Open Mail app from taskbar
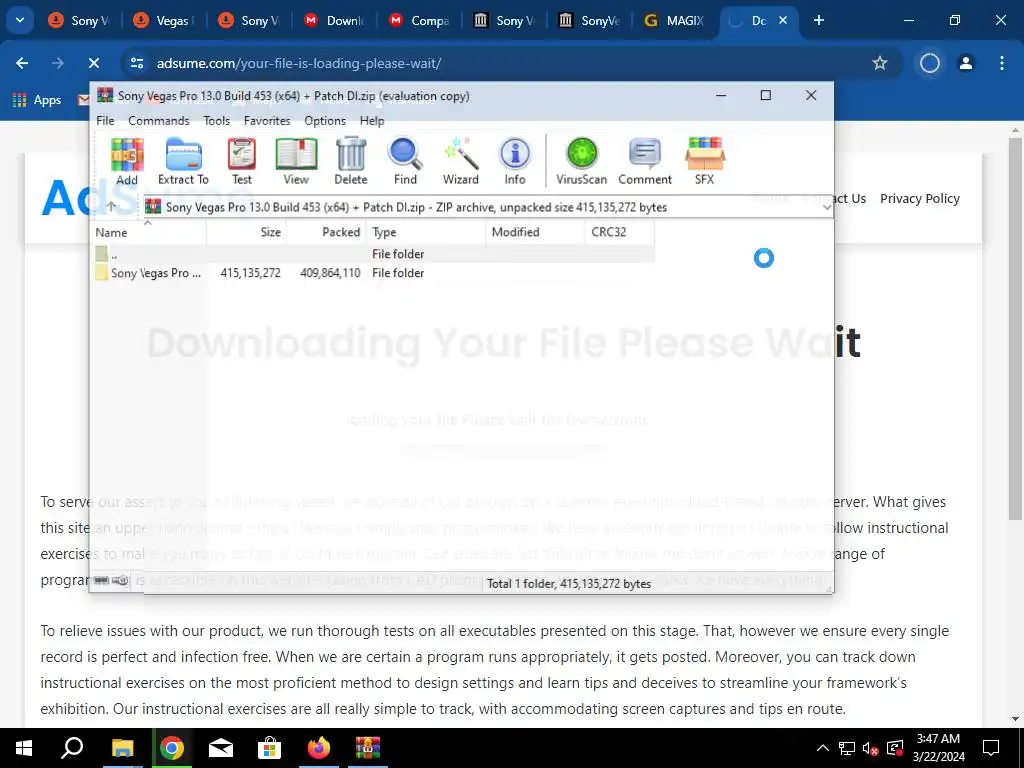The image size is (1024, 768). tap(221, 748)
